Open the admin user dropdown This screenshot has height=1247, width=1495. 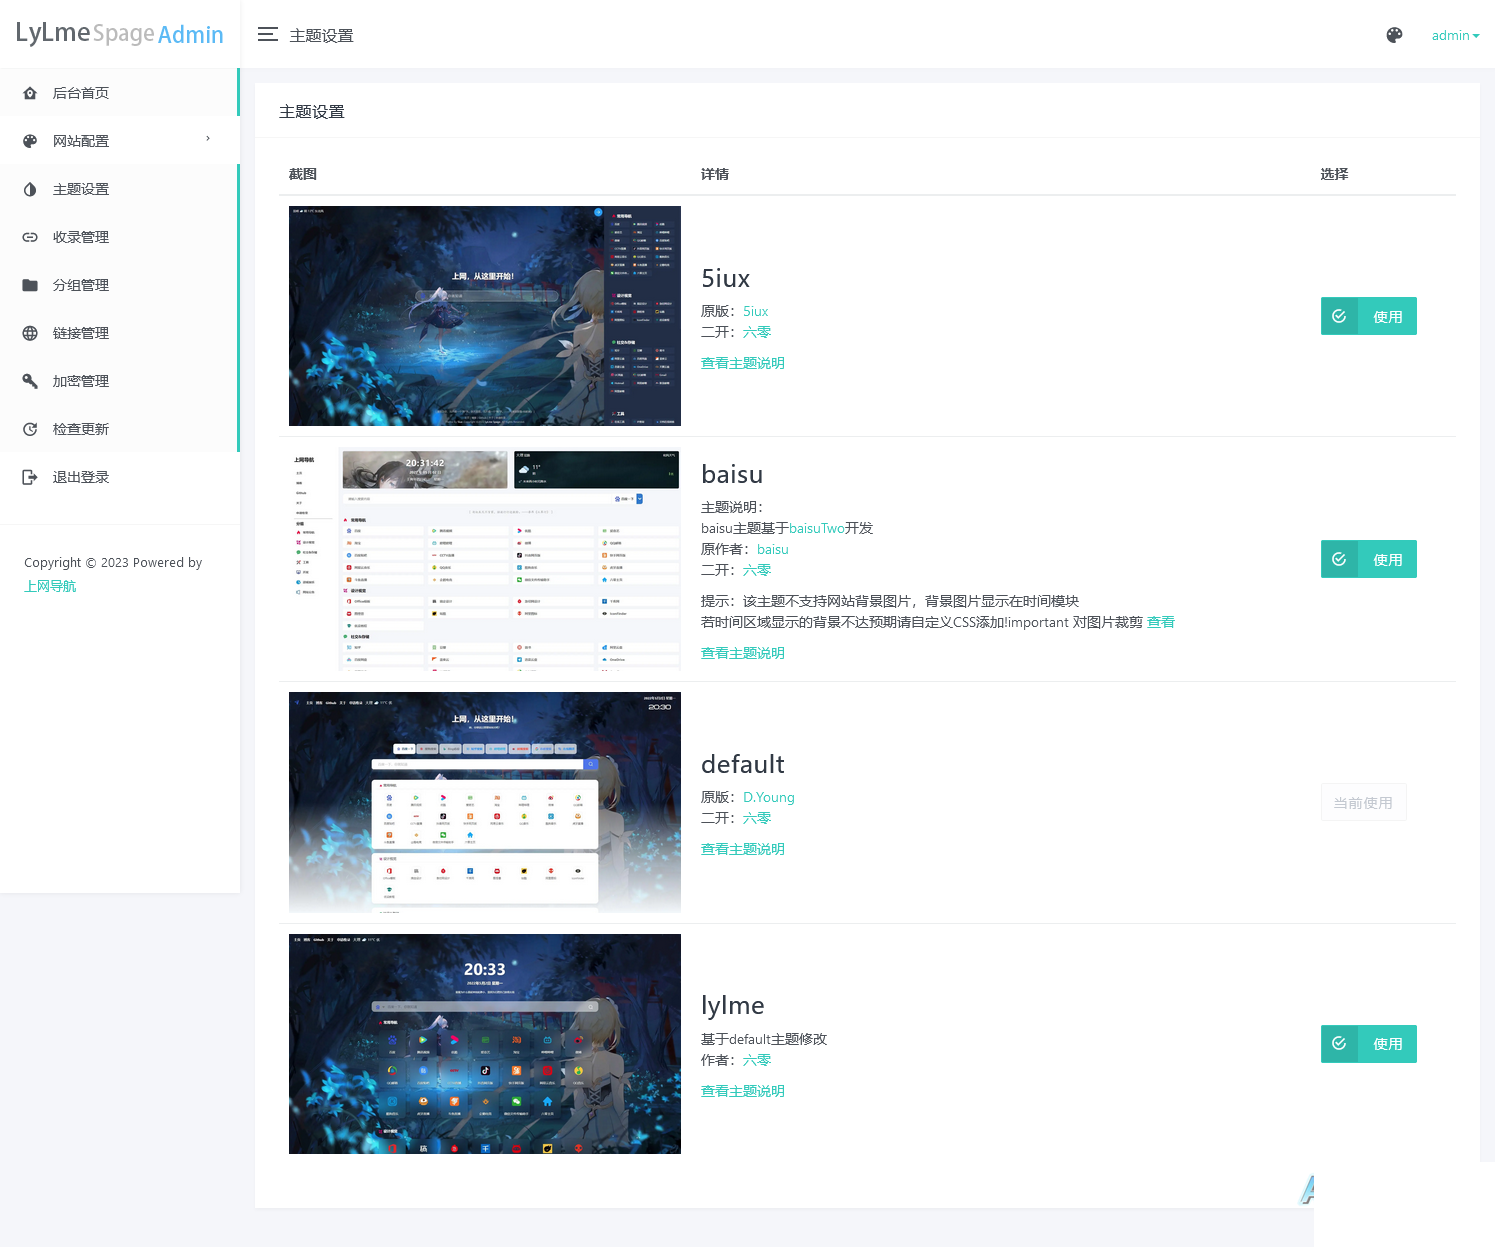coord(1455,35)
